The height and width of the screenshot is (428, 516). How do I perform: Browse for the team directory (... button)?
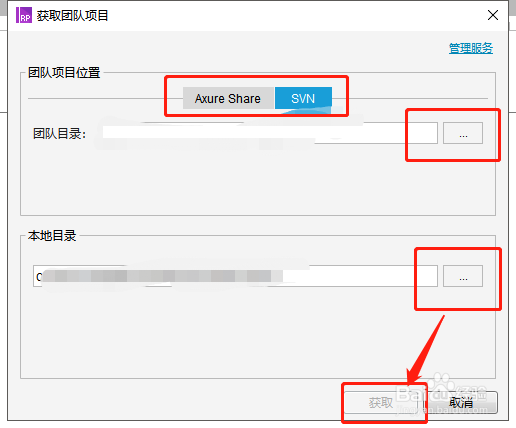[x=463, y=133]
